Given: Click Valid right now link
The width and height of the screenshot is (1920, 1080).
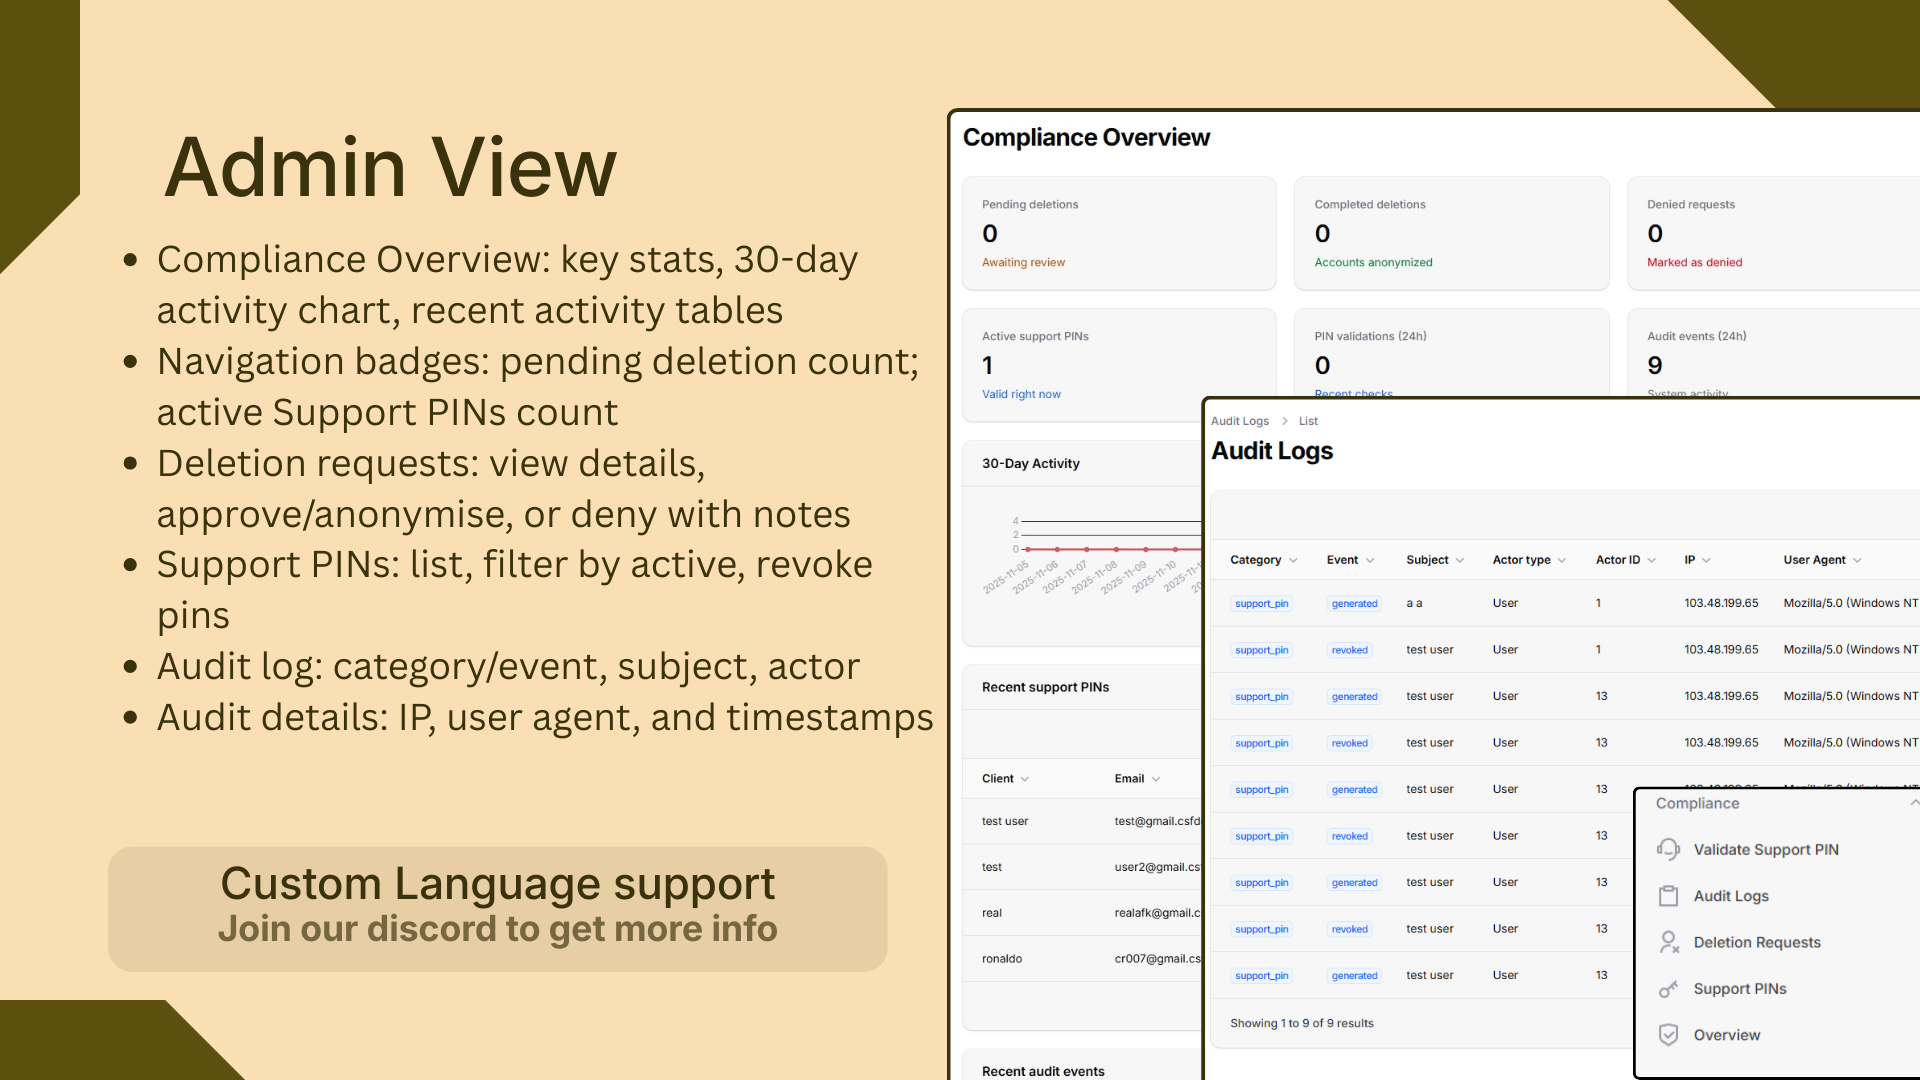Looking at the screenshot, I should (x=1021, y=394).
